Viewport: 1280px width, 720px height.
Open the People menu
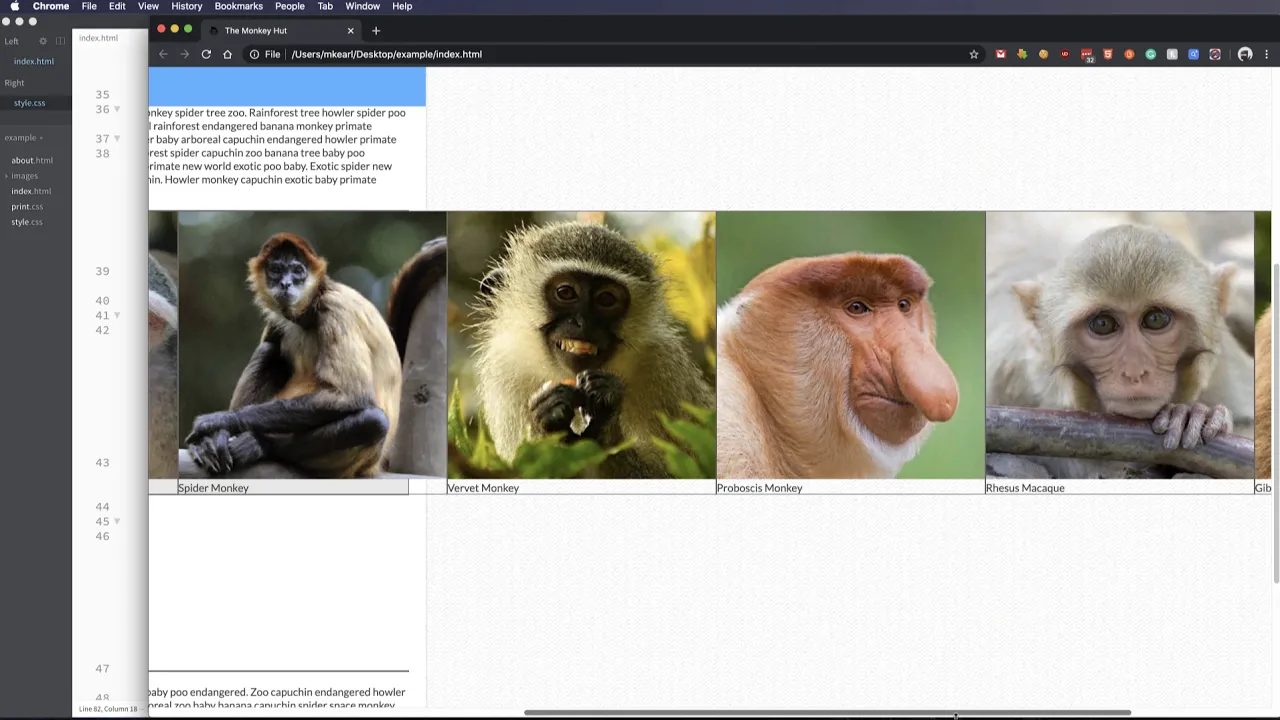(x=289, y=6)
